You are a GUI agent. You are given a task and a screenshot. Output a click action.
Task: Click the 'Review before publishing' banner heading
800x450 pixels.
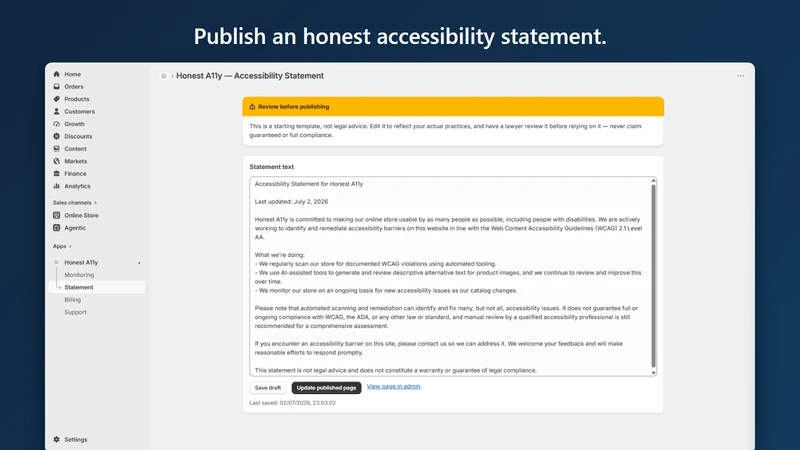point(293,107)
